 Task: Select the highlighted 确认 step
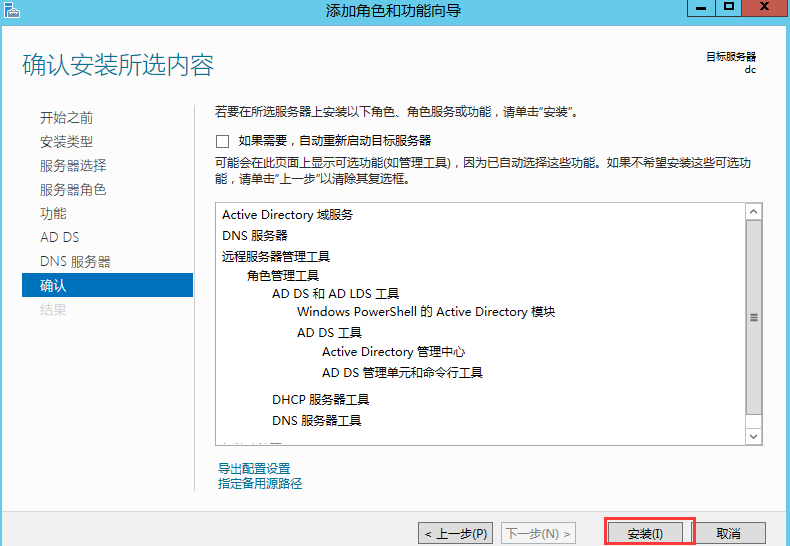click(x=107, y=285)
